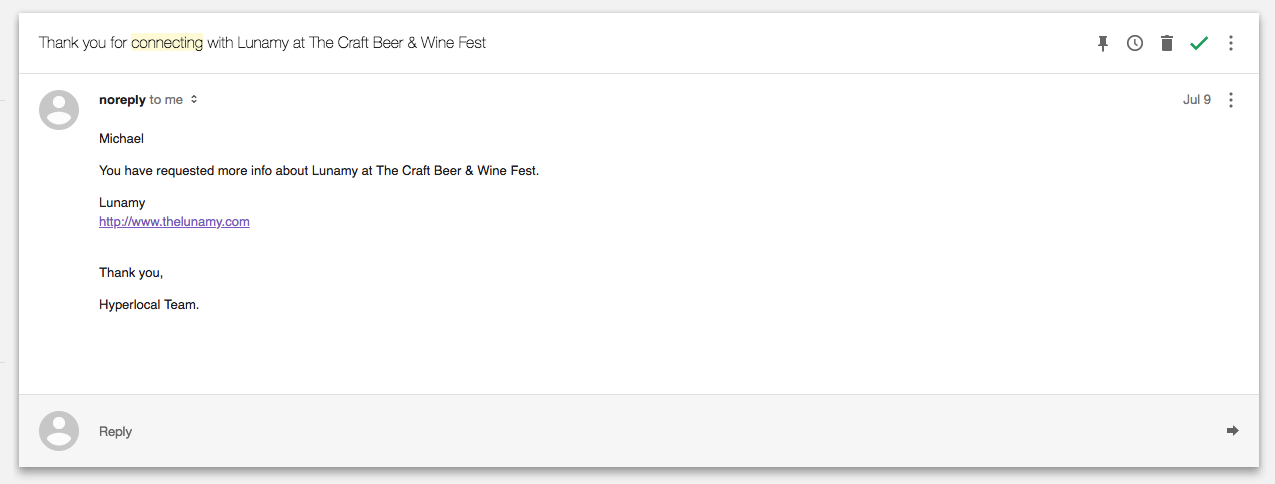Click the noreply sender avatar
Screen dimensions: 1275x484
tap(59, 109)
